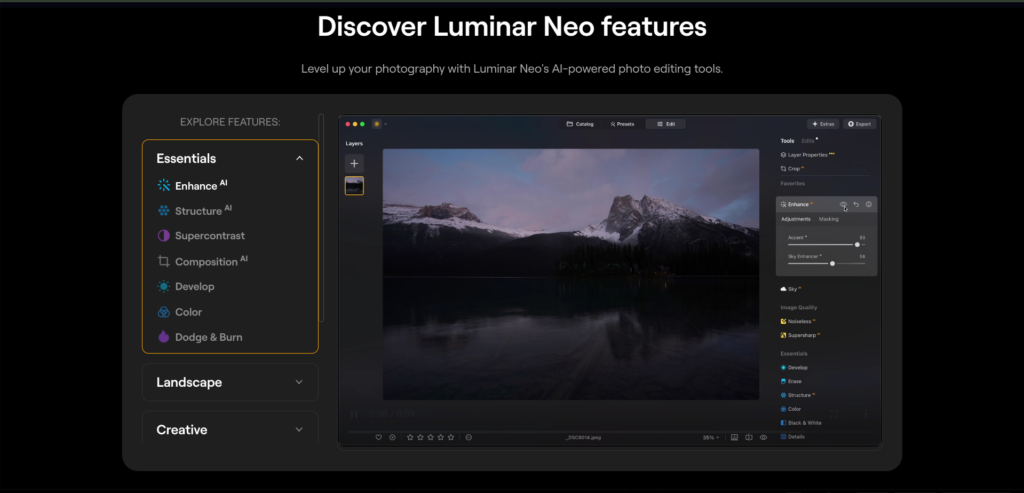Select Composition AI in the features list
Screen dimensions: 1024x493
pos(211,261)
